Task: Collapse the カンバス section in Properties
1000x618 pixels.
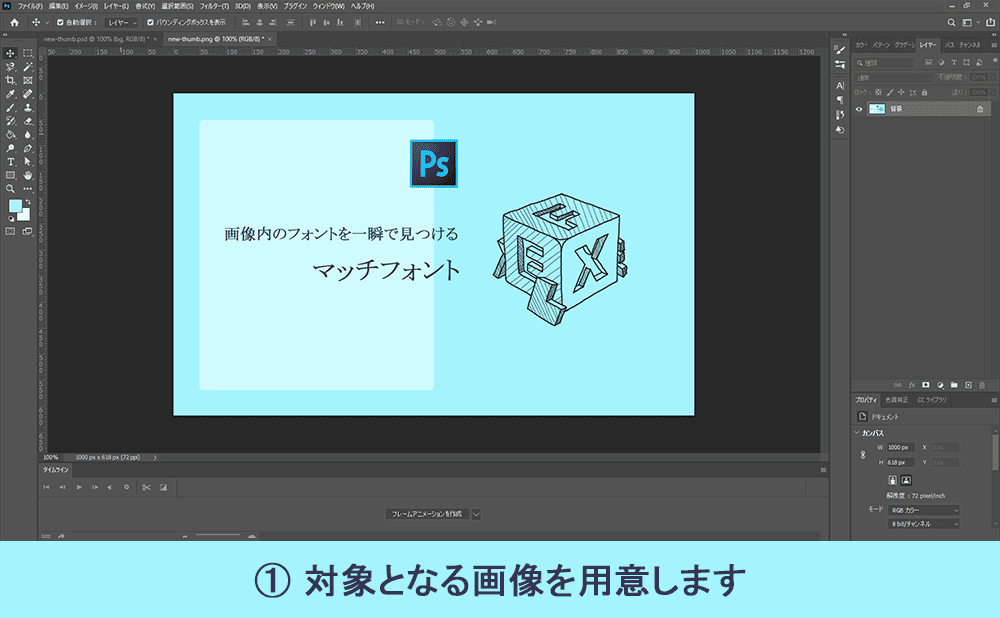Action: tap(856, 433)
